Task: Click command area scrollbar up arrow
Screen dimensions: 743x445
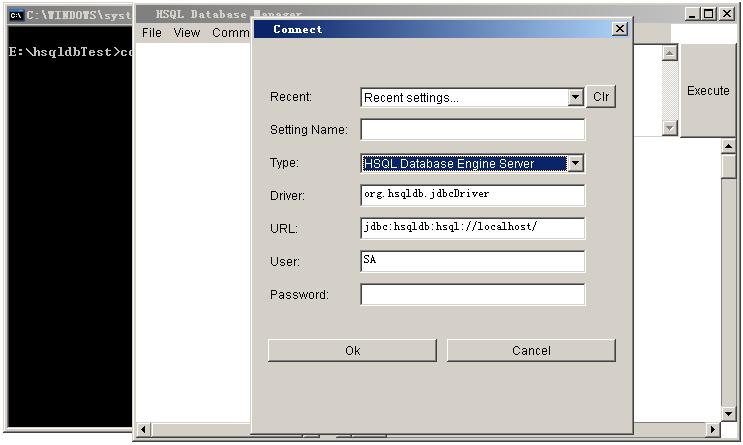Action: click(x=669, y=53)
